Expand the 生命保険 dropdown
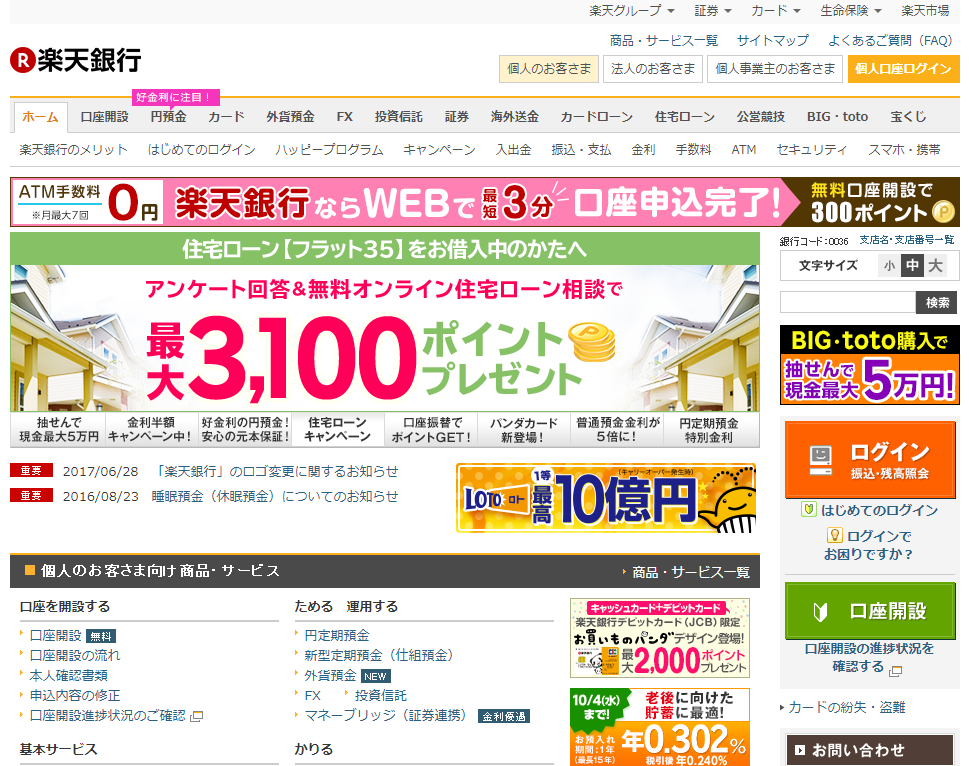 pyautogui.click(x=850, y=11)
